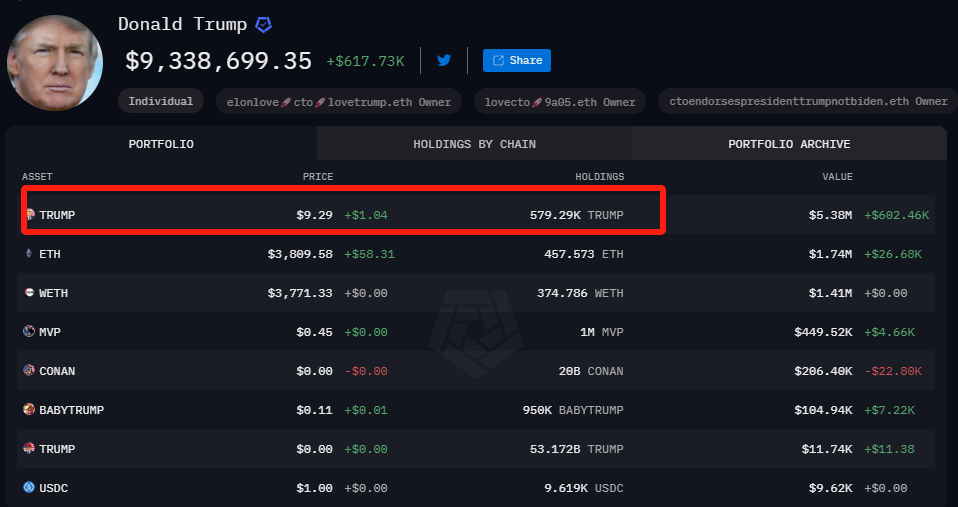The image size is (958, 507).
Task: Select the CONAN asset name
Action: click(57, 371)
